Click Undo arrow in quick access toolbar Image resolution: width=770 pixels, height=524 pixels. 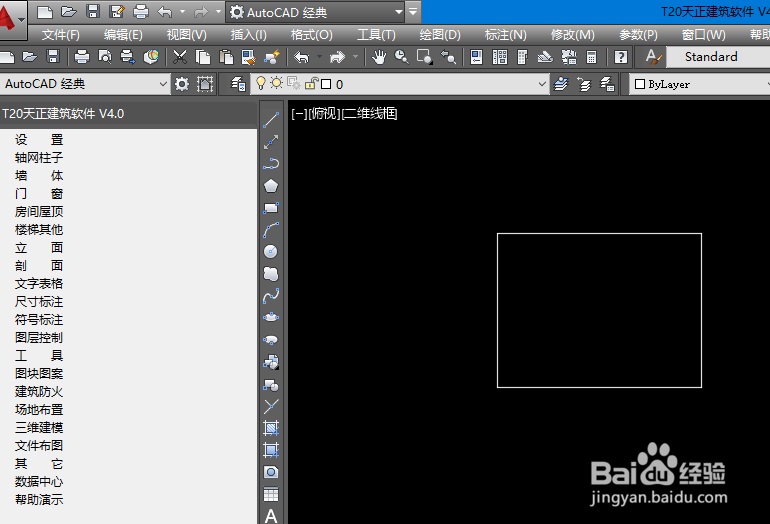[x=165, y=12]
